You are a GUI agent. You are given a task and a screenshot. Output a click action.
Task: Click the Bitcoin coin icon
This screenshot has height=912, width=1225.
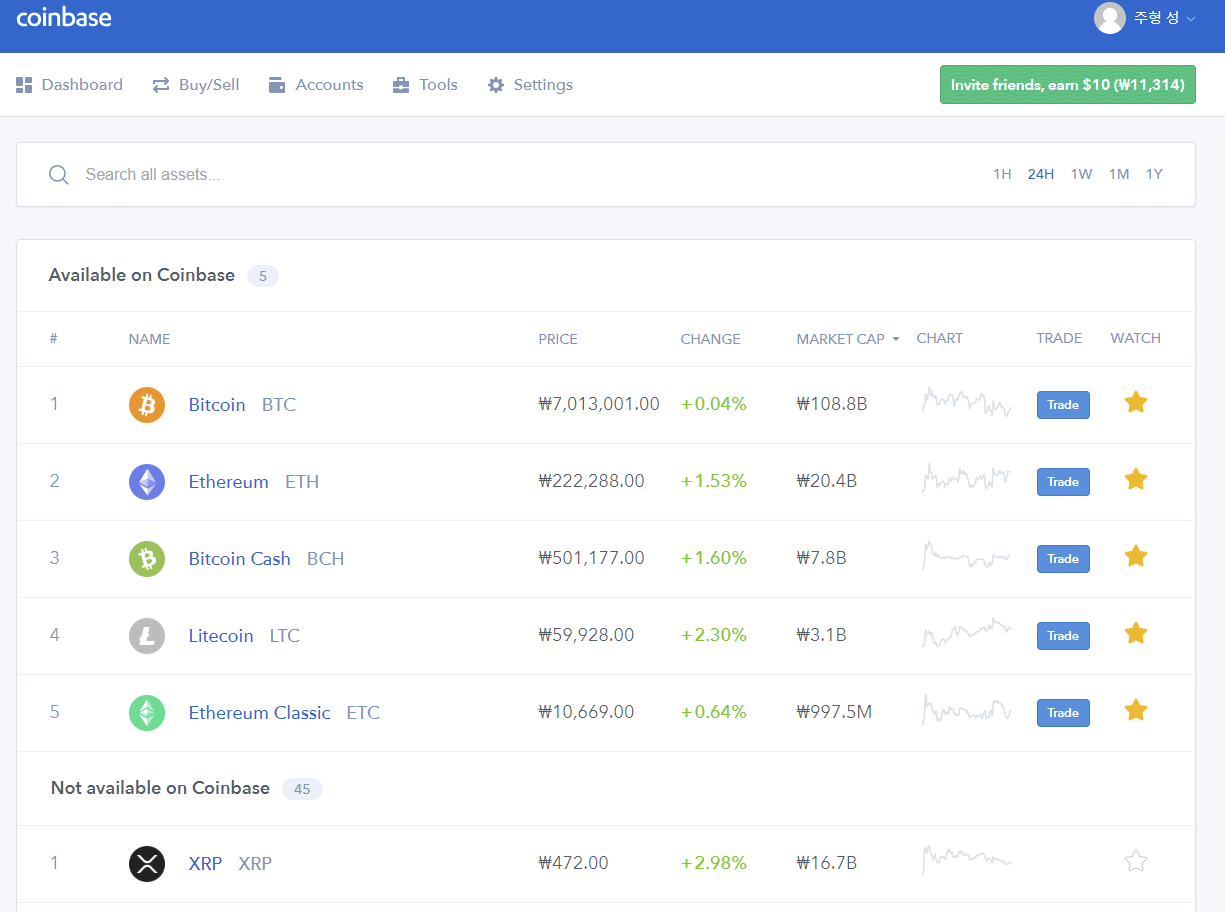pos(147,405)
